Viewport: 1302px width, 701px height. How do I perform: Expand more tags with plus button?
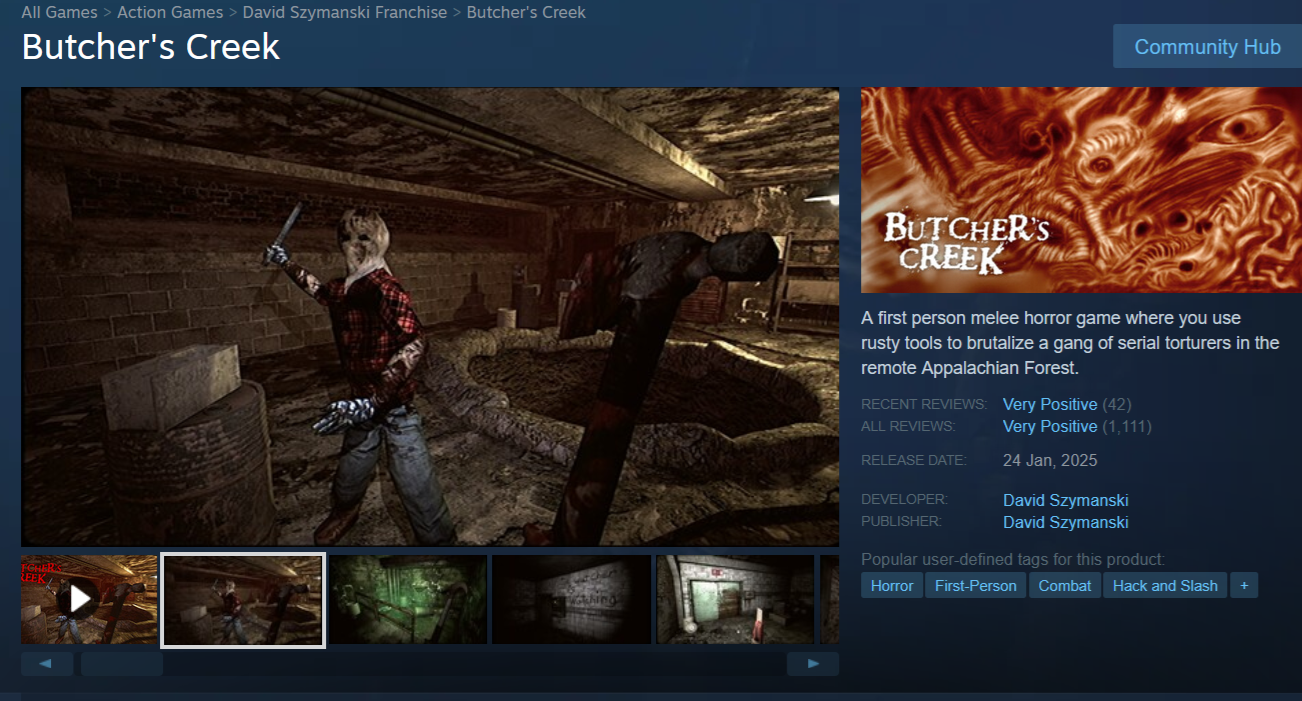(1244, 586)
